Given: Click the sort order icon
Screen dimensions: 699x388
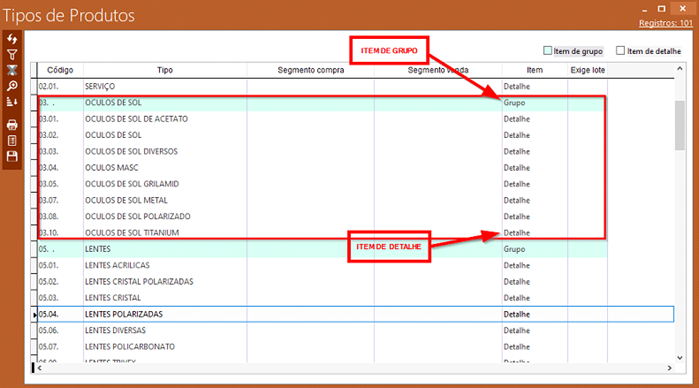Looking at the screenshot, I should tap(12, 102).
